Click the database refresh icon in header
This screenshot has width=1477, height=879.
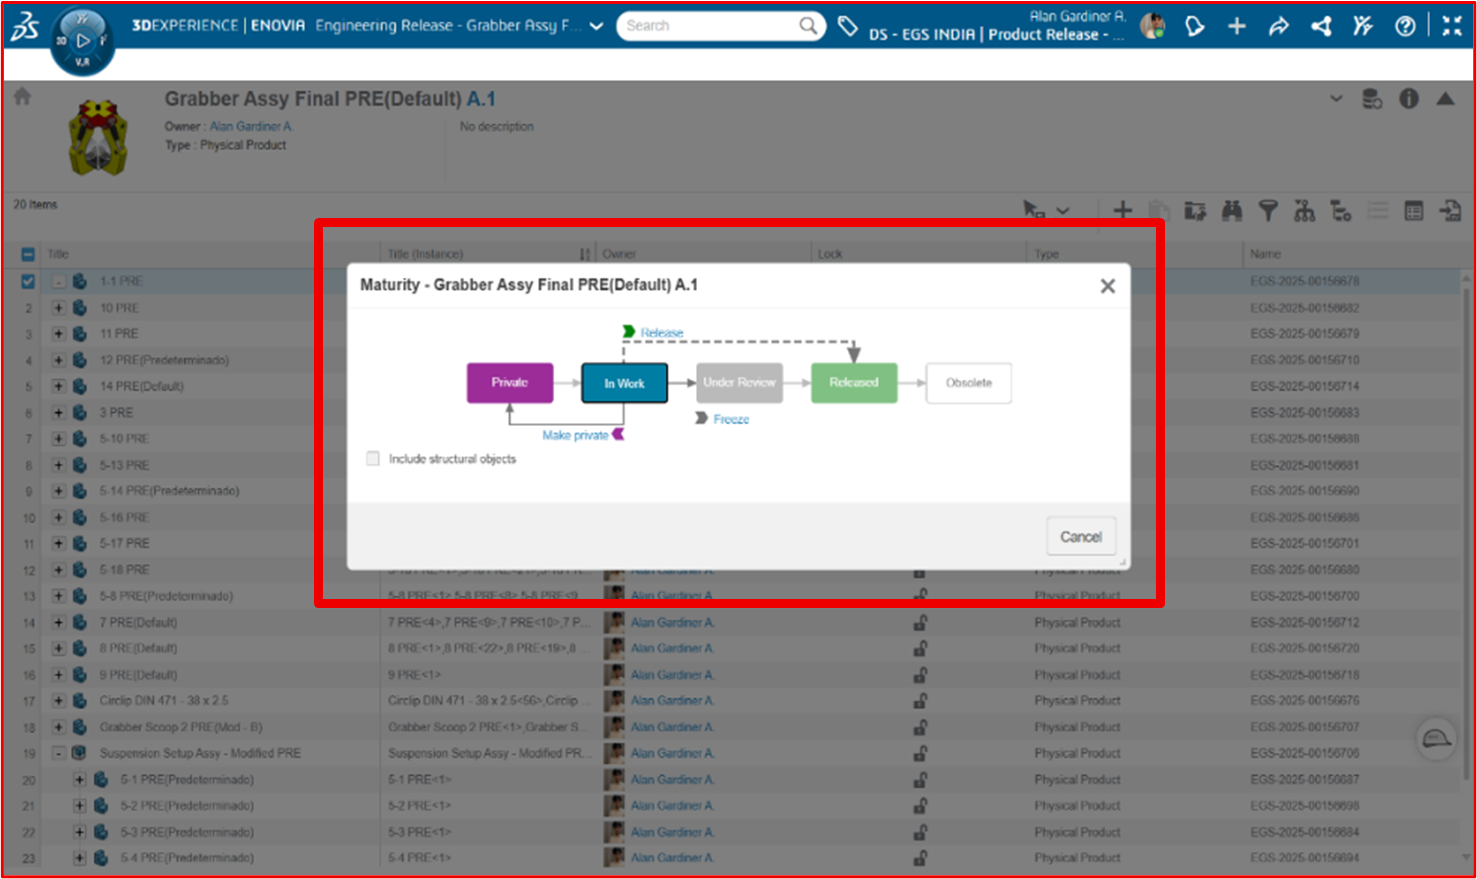tap(1372, 99)
